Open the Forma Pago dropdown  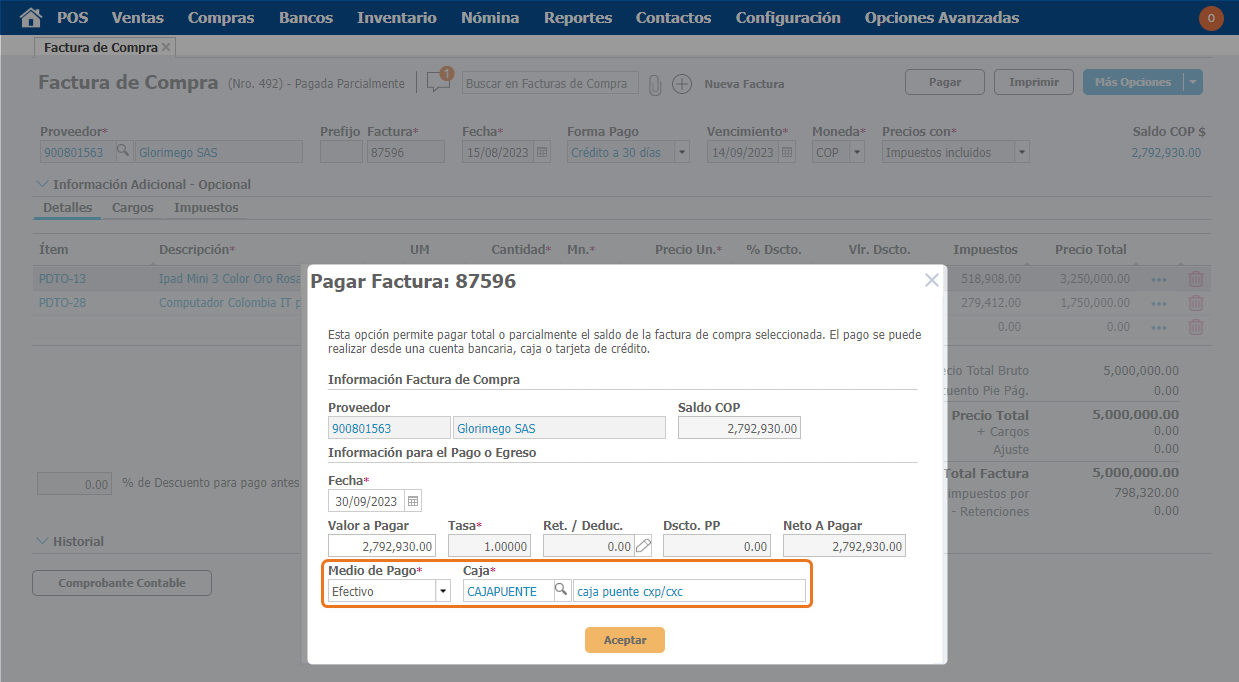[682, 152]
